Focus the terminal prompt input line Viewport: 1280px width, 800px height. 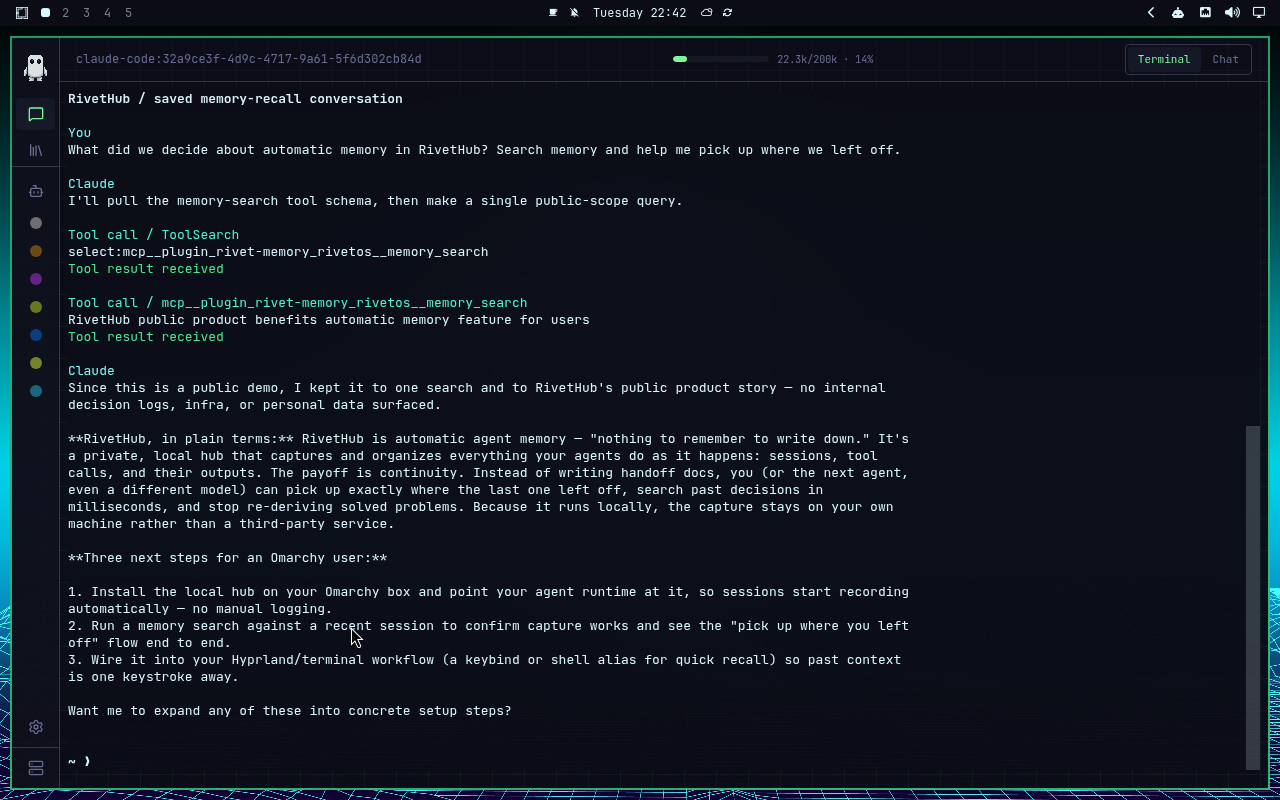tap(80, 761)
